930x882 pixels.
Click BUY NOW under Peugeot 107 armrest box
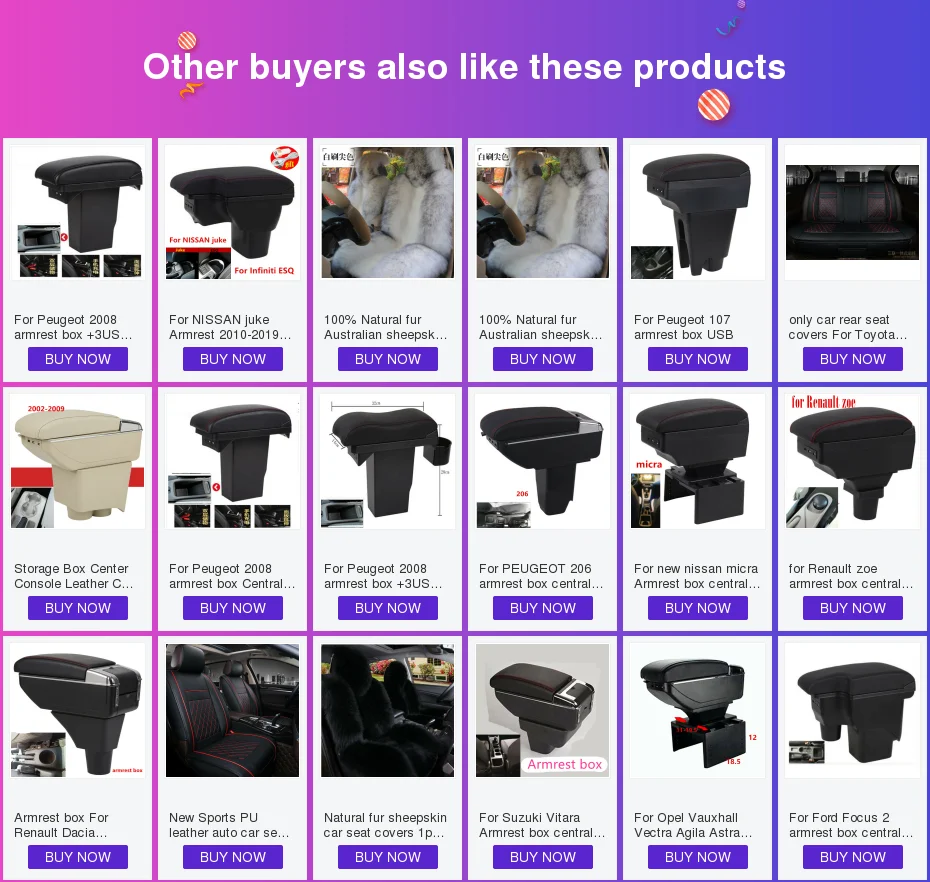point(698,359)
